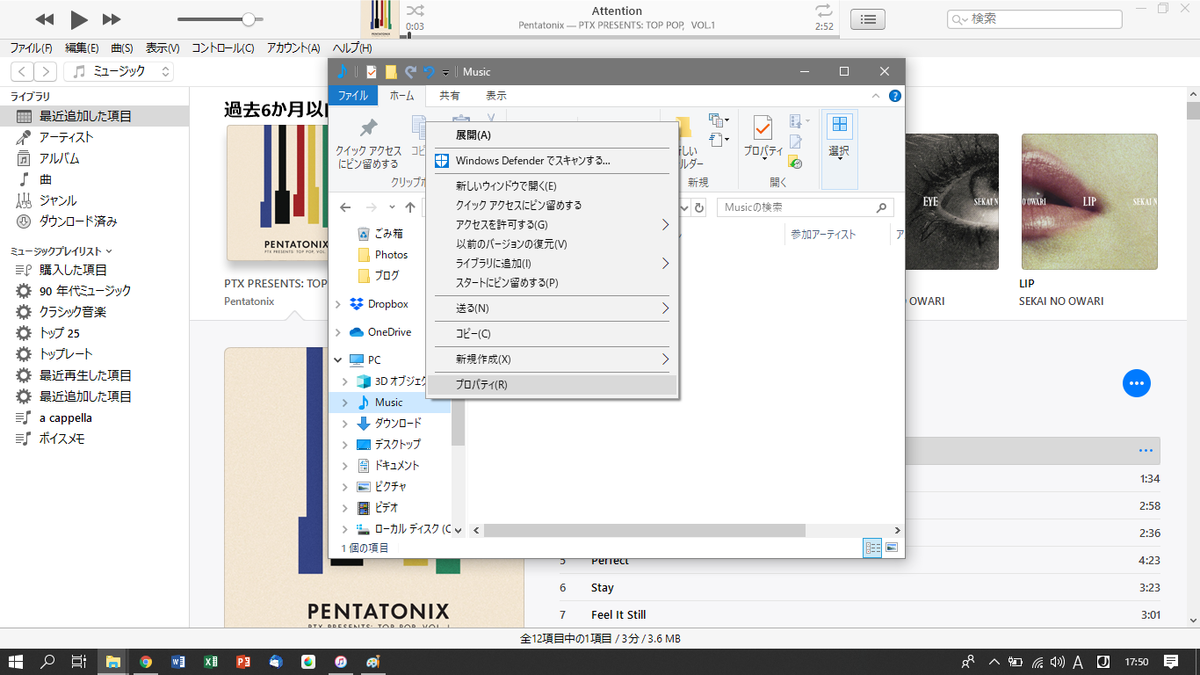Open Excel from the taskbar
The image size is (1200, 675).
(211, 661)
